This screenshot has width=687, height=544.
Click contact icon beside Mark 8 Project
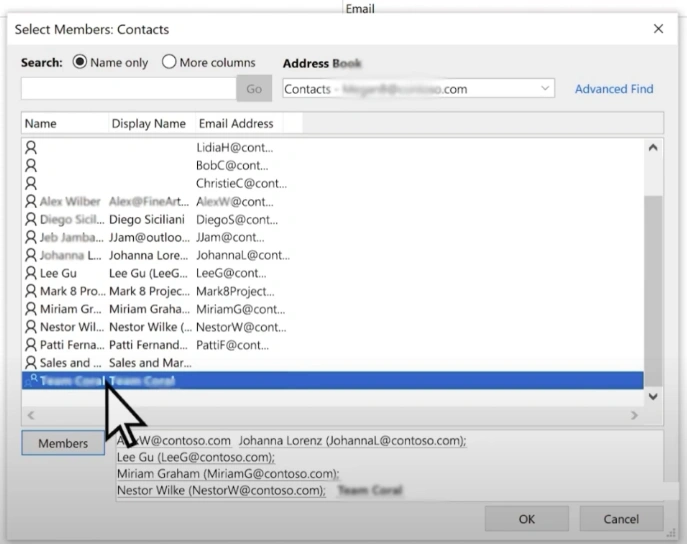point(31,291)
